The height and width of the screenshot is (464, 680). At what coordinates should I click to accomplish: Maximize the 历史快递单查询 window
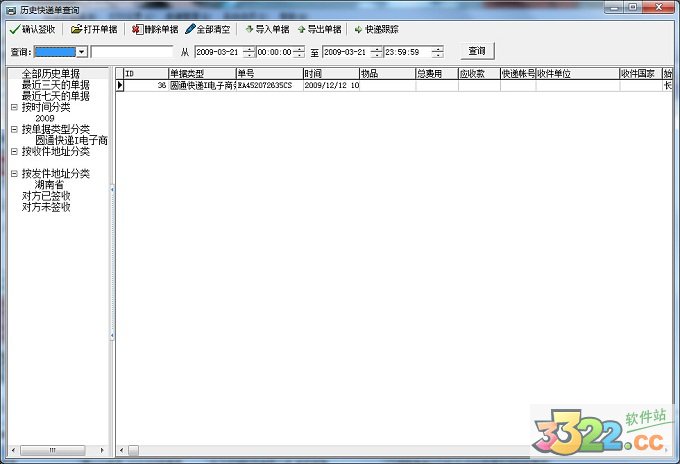633,7
